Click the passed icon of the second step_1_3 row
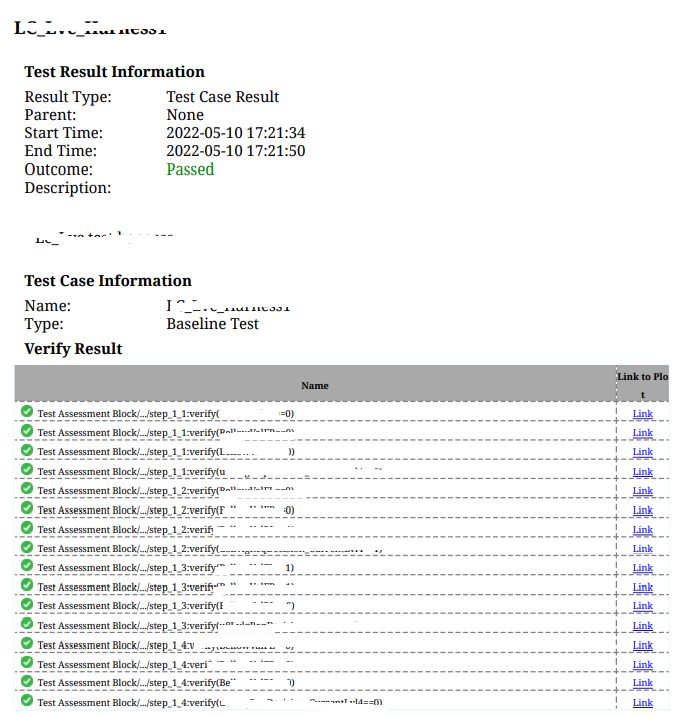 (27, 585)
